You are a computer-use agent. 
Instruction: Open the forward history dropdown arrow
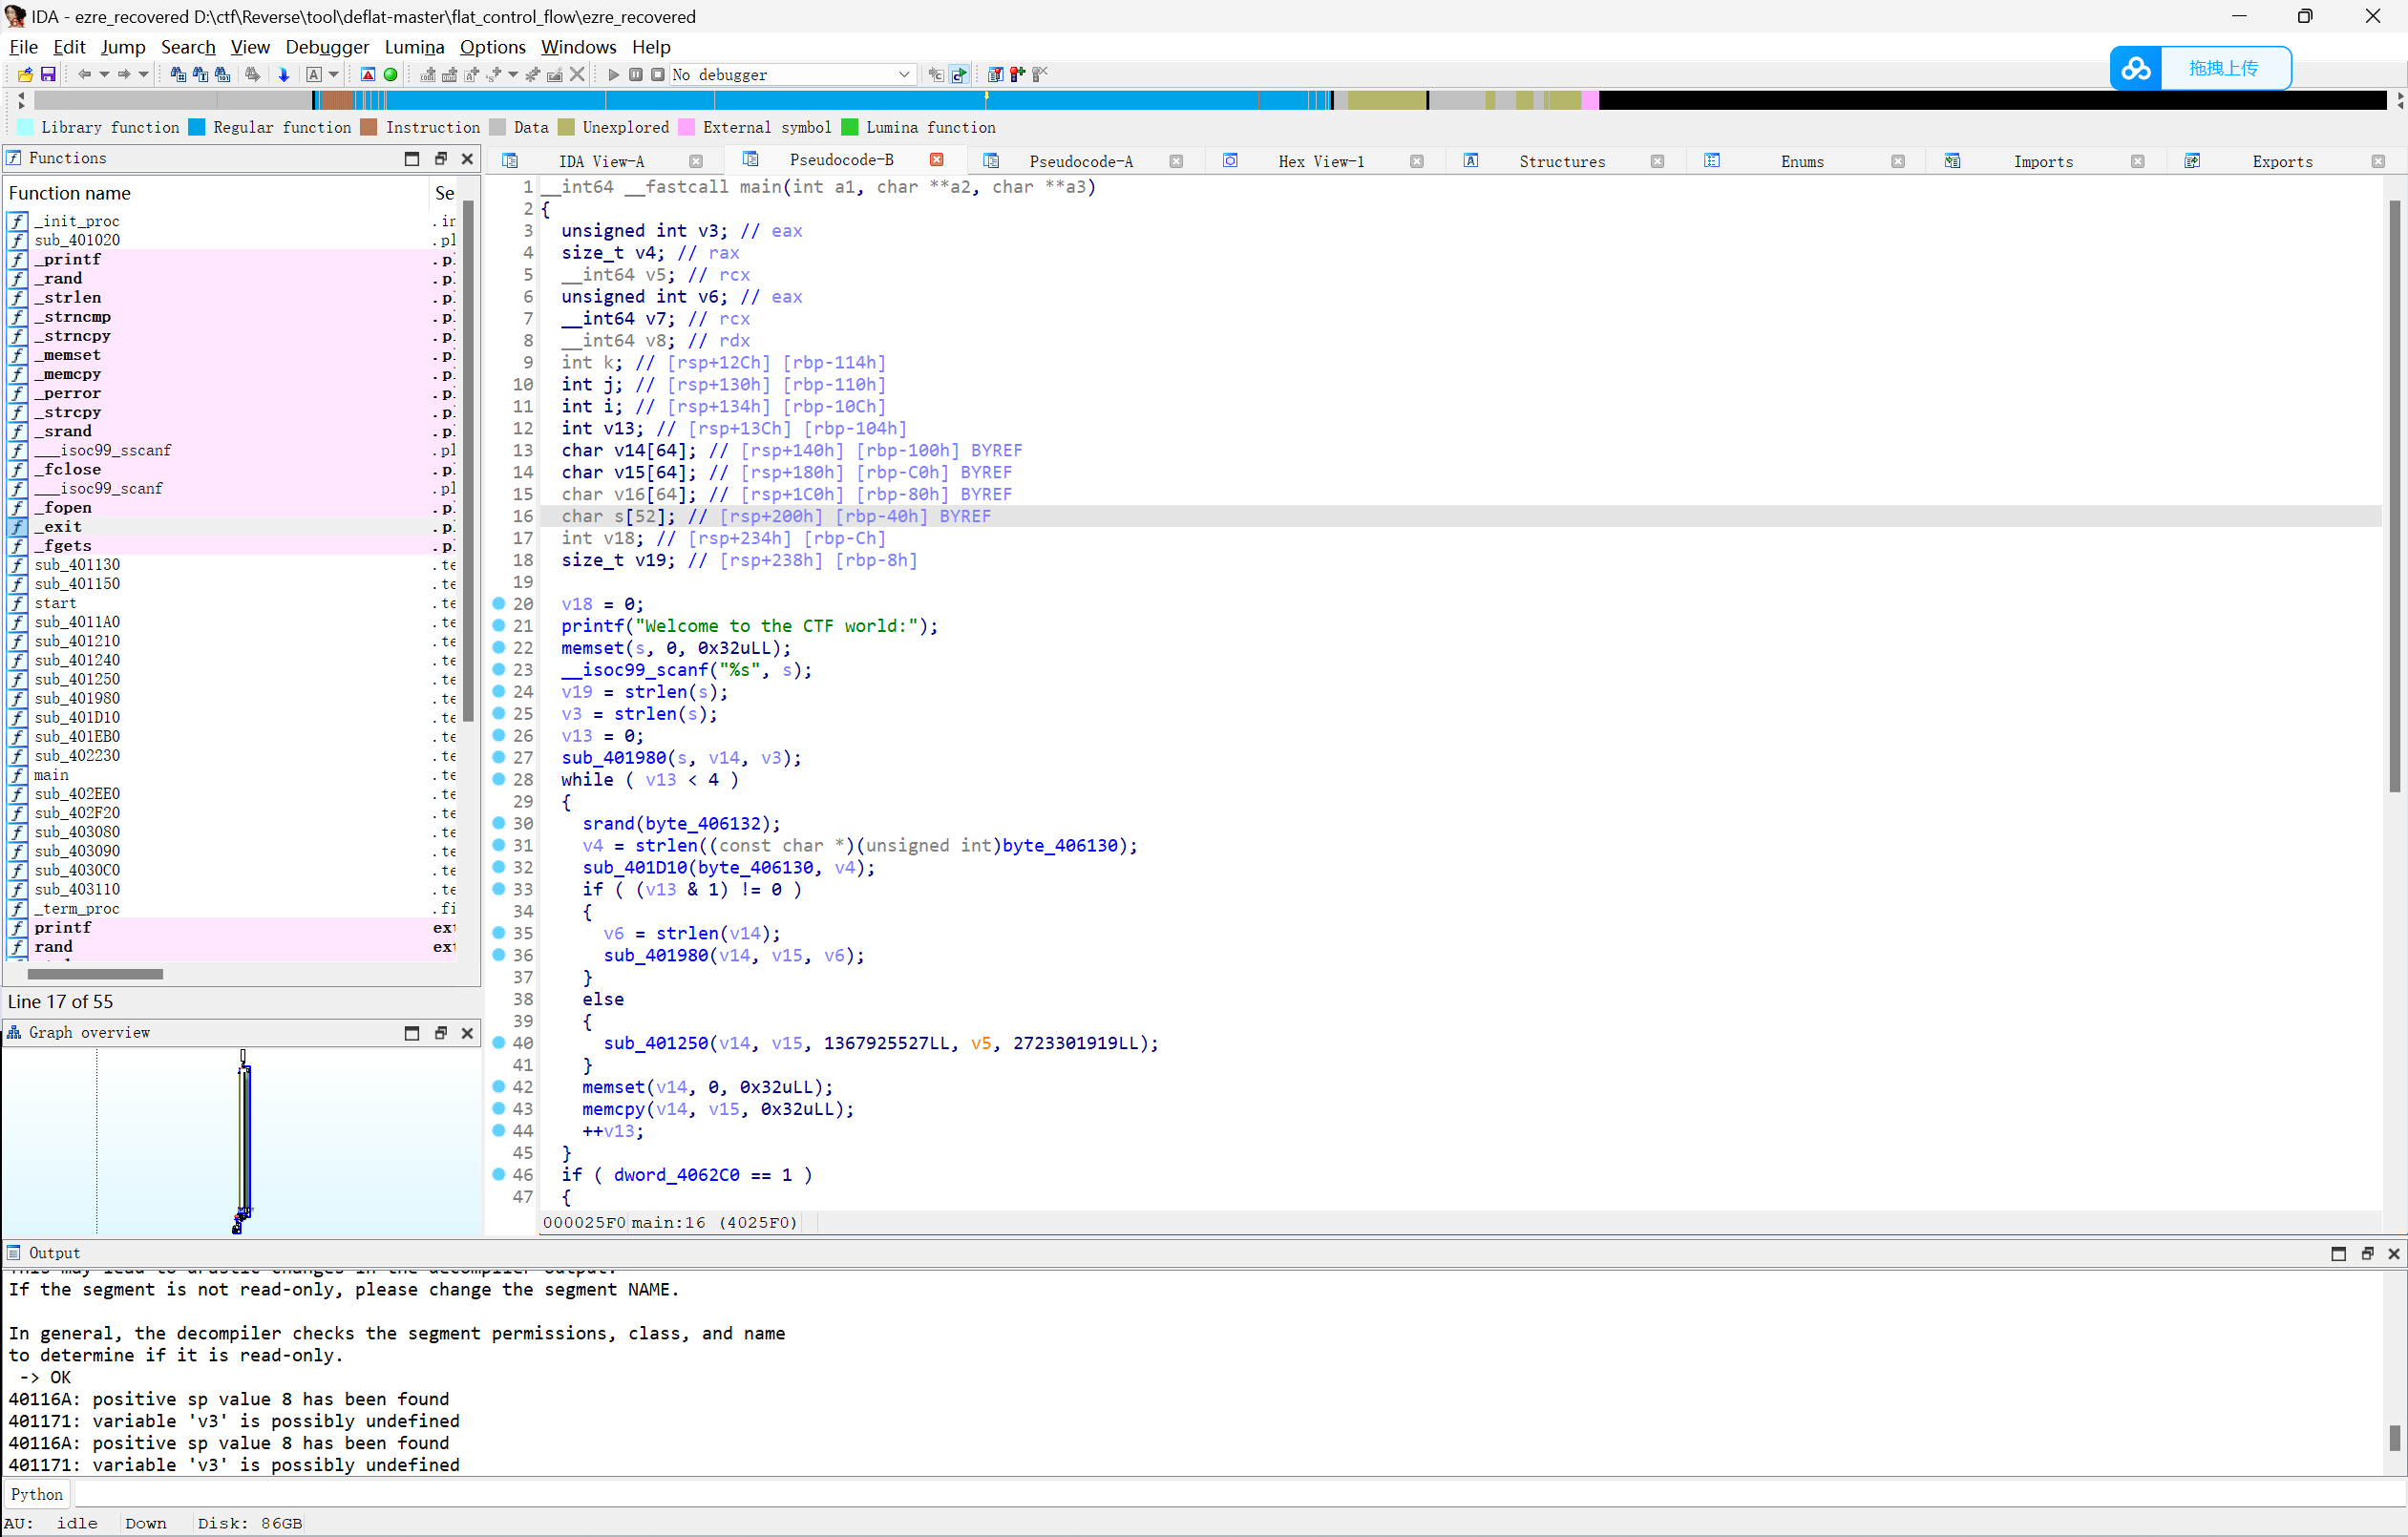tap(143, 75)
